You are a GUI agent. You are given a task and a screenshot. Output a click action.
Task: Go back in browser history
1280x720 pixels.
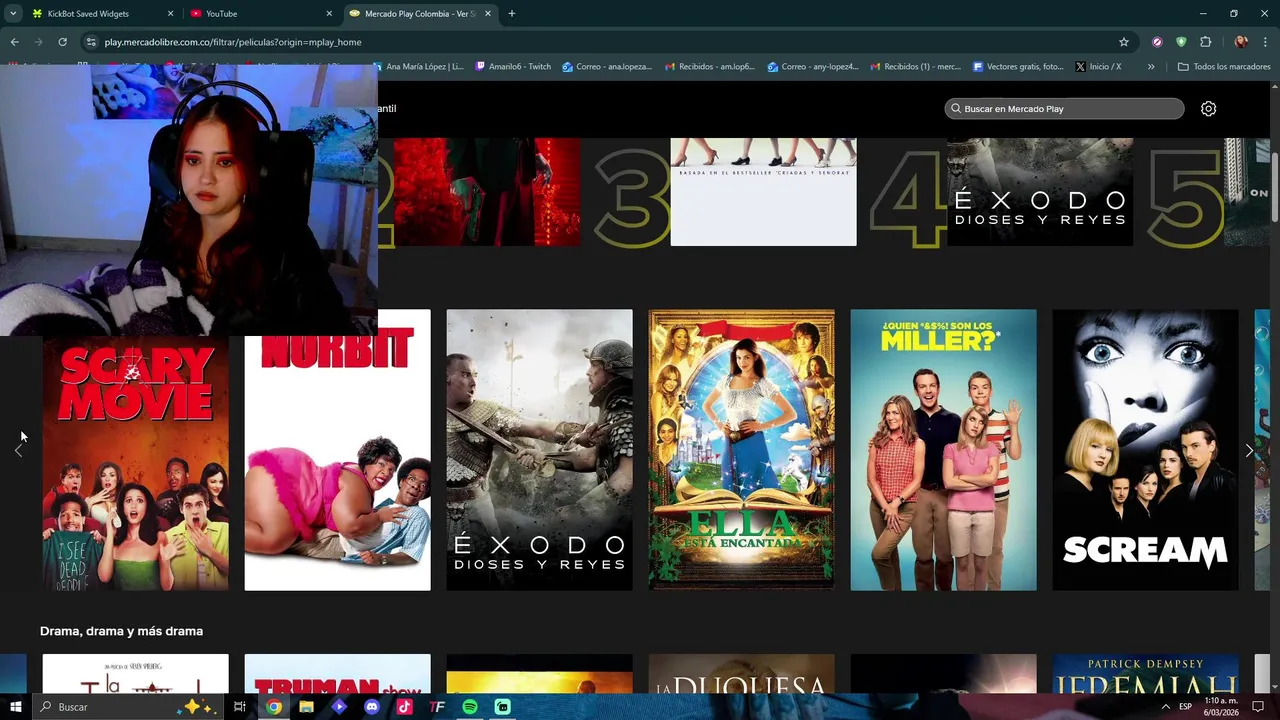point(14,42)
